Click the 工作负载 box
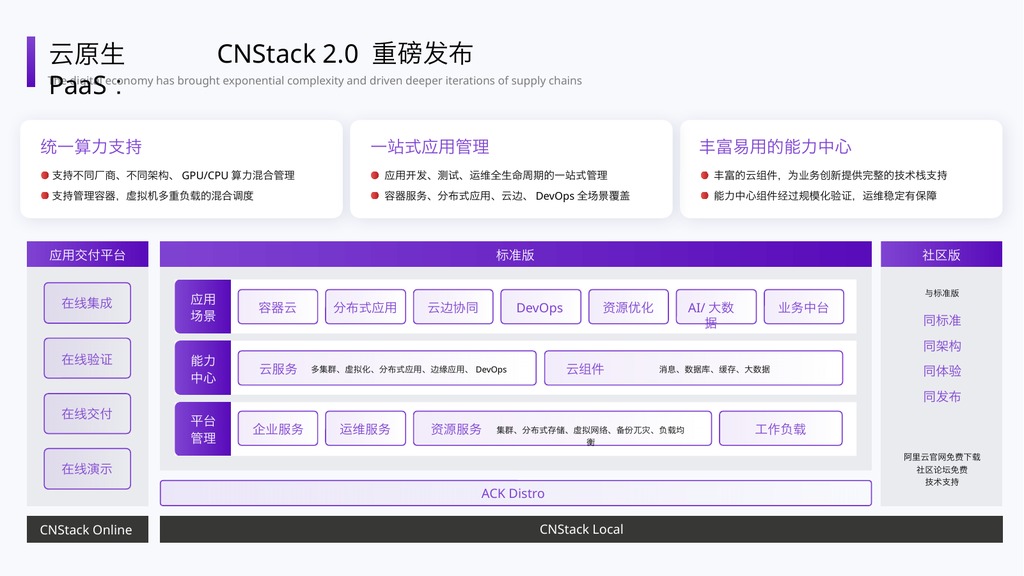 (780, 428)
